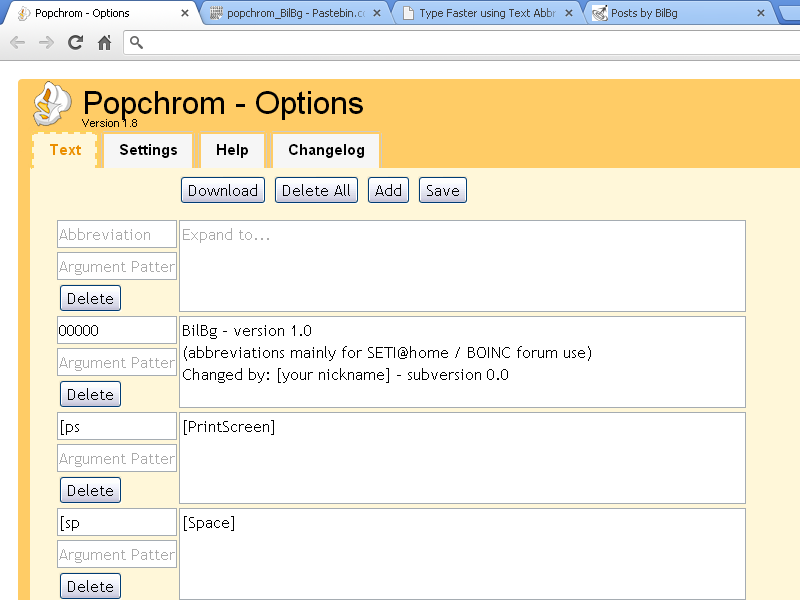Image resolution: width=800 pixels, height=600 pixels.
Task: Switch to Type Faster using Text tab
Action: click(487, 13)
